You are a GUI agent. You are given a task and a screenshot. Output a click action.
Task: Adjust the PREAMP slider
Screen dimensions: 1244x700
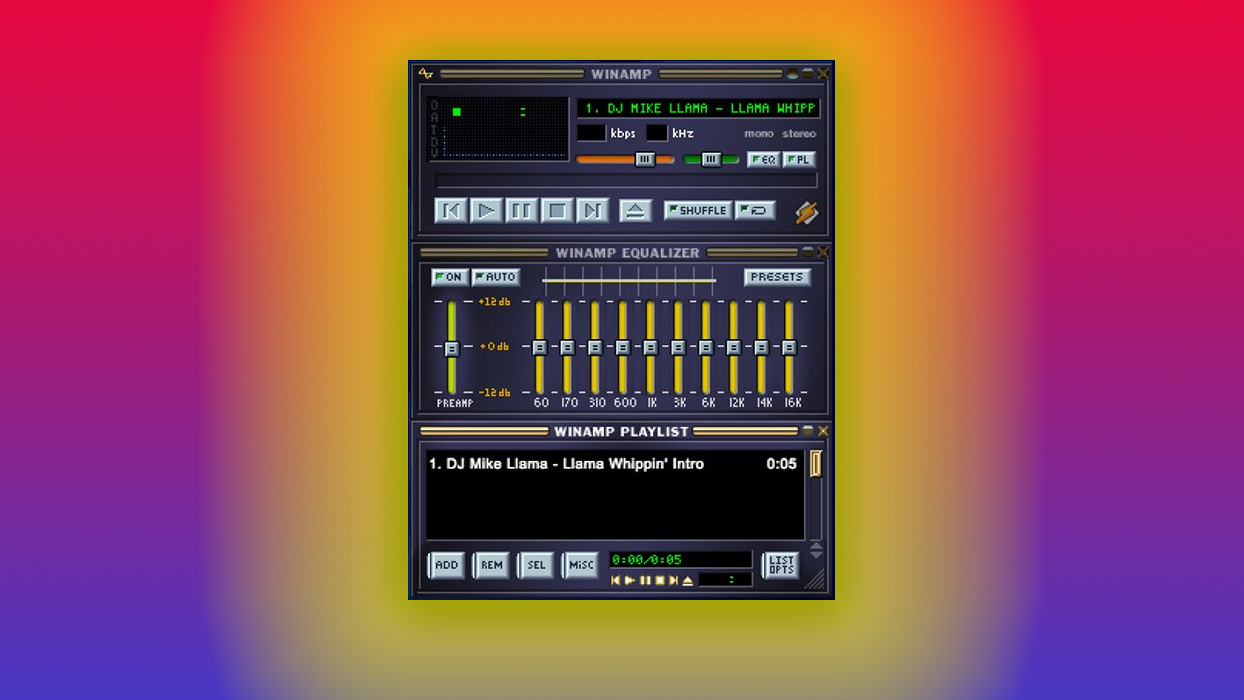(452, 347)
